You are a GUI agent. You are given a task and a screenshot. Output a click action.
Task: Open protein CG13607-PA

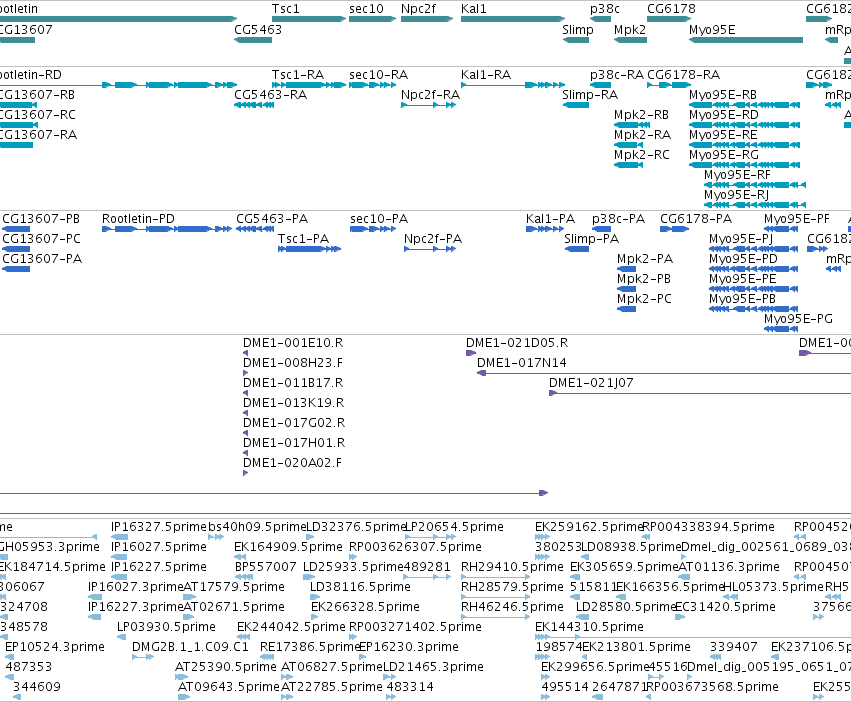tap(16, 269)
